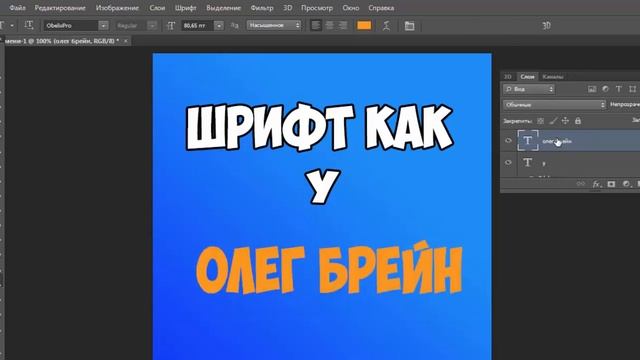Click the font size T icon
Image resolution: width=640 pixels, height=360 pixels.
pyautogui.click(x=171, y=26)
